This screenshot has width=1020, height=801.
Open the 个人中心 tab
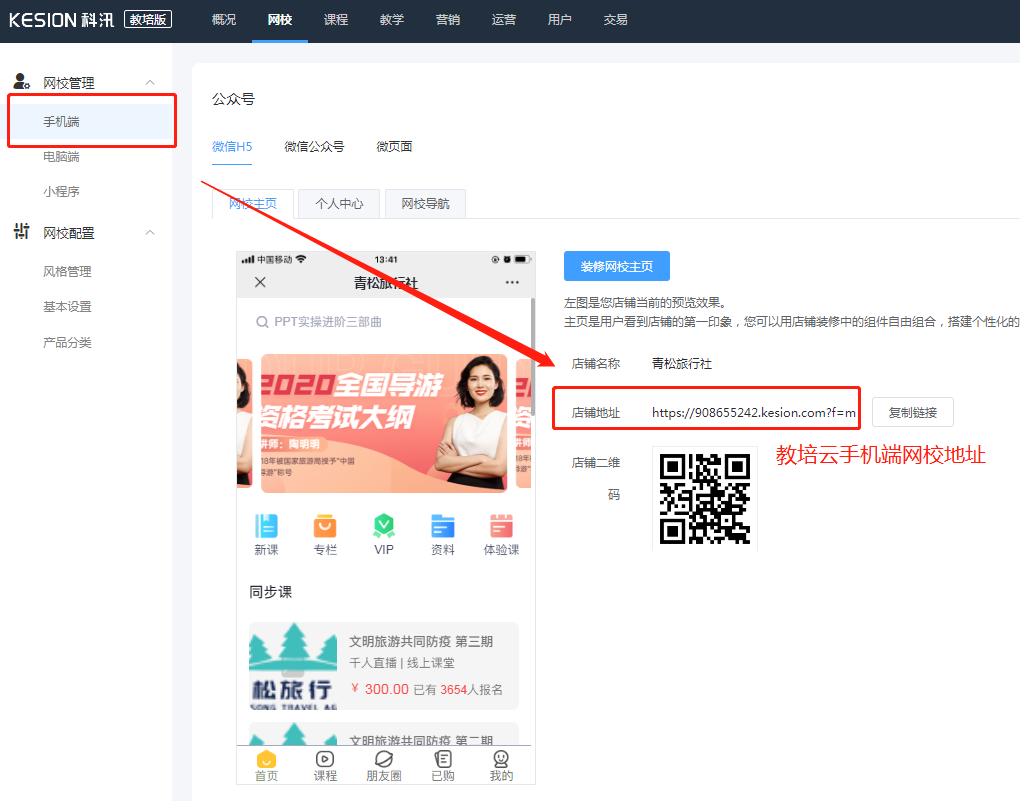tap(339, 204)
